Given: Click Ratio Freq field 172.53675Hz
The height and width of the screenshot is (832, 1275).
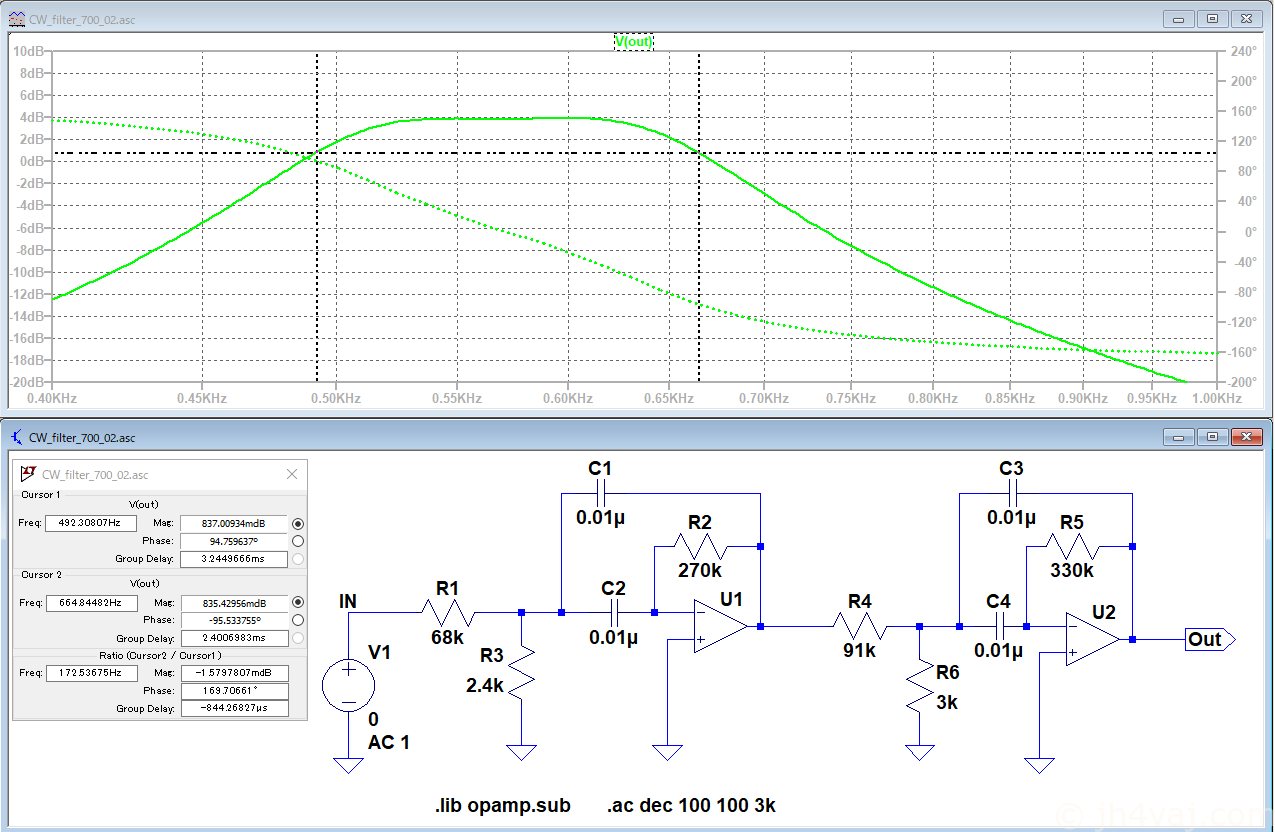Looking at the screenshot, I should pos(91,673).
